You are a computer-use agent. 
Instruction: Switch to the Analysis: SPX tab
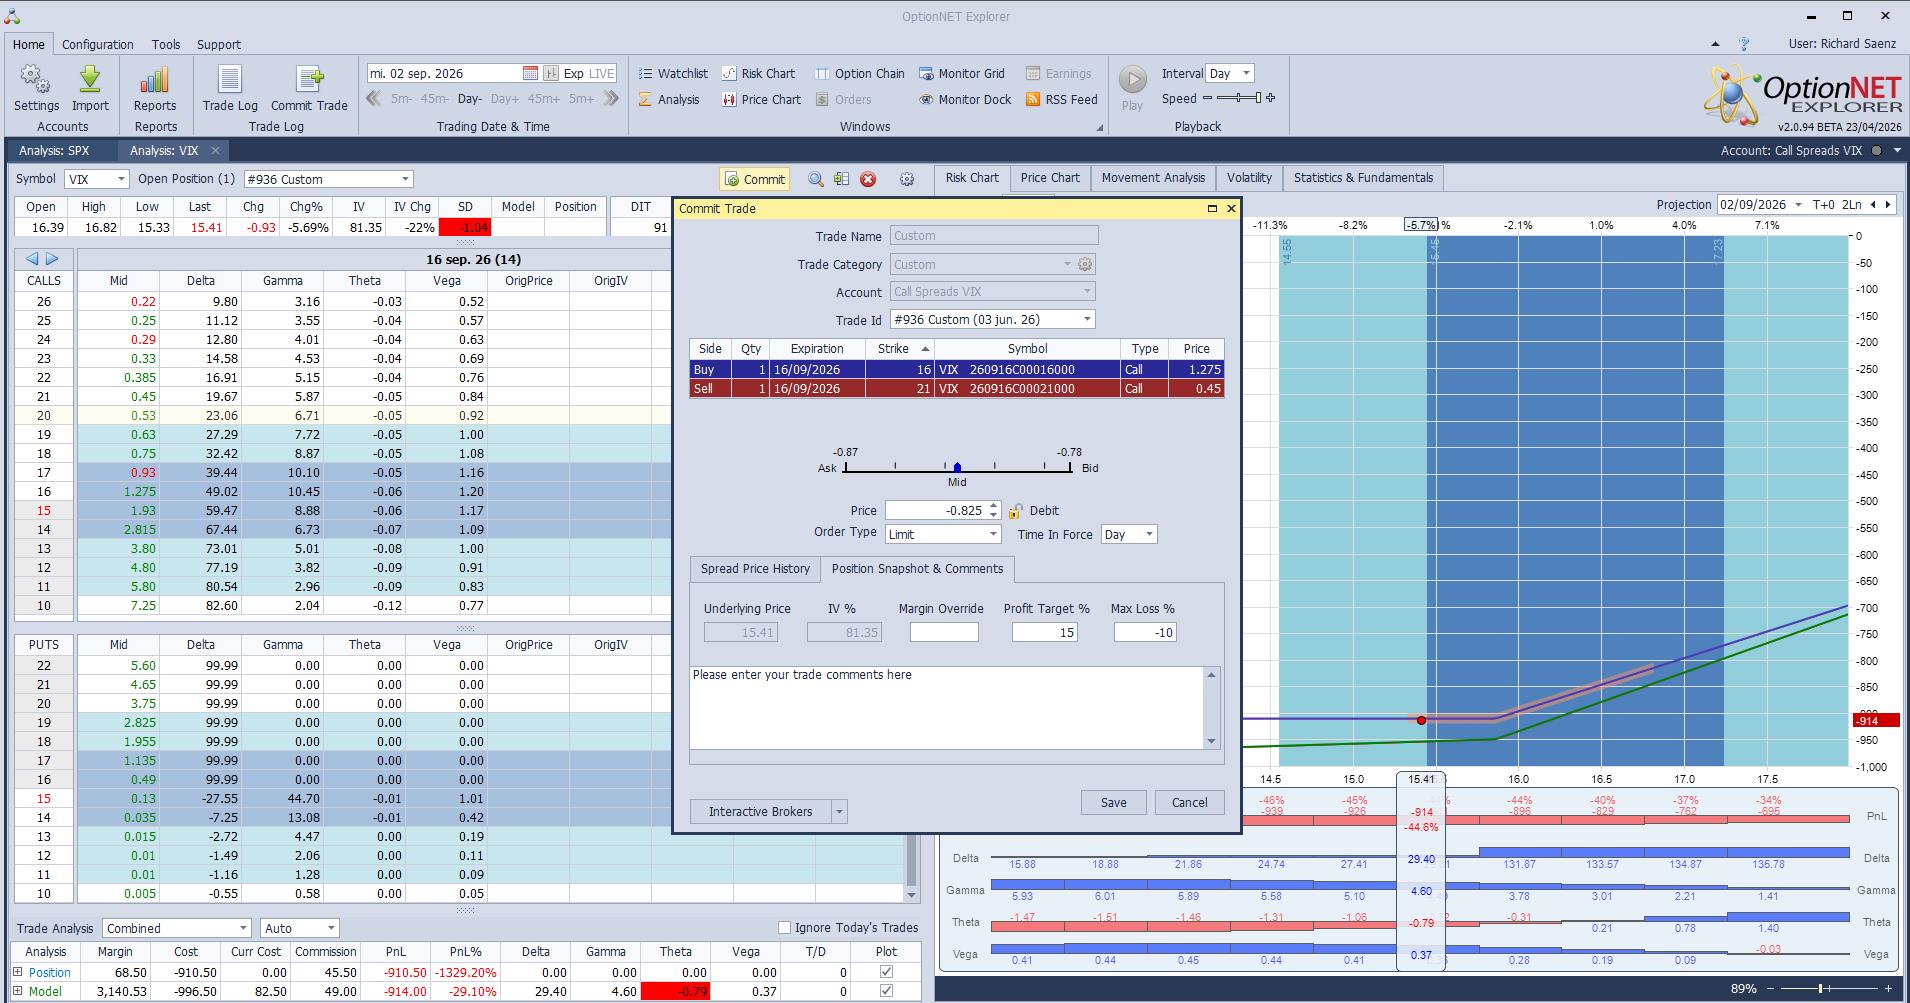54,151
